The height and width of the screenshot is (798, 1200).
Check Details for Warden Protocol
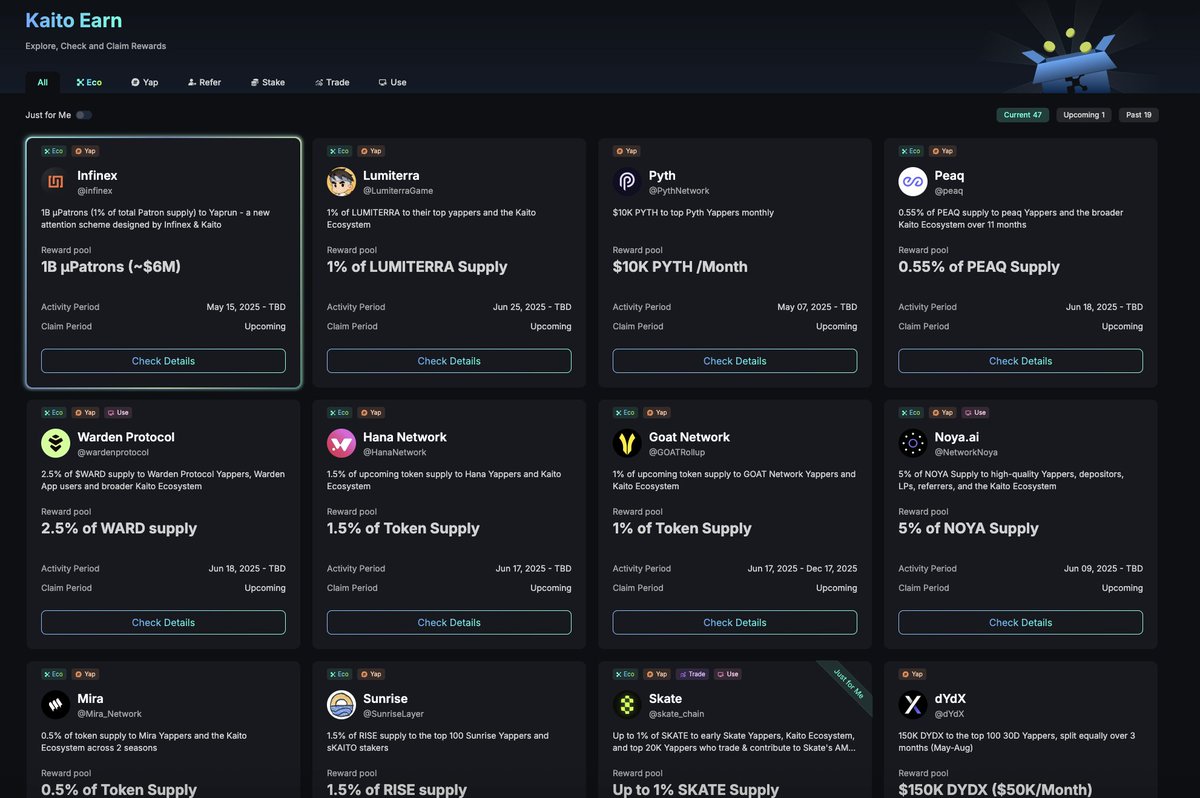point(163,622)
